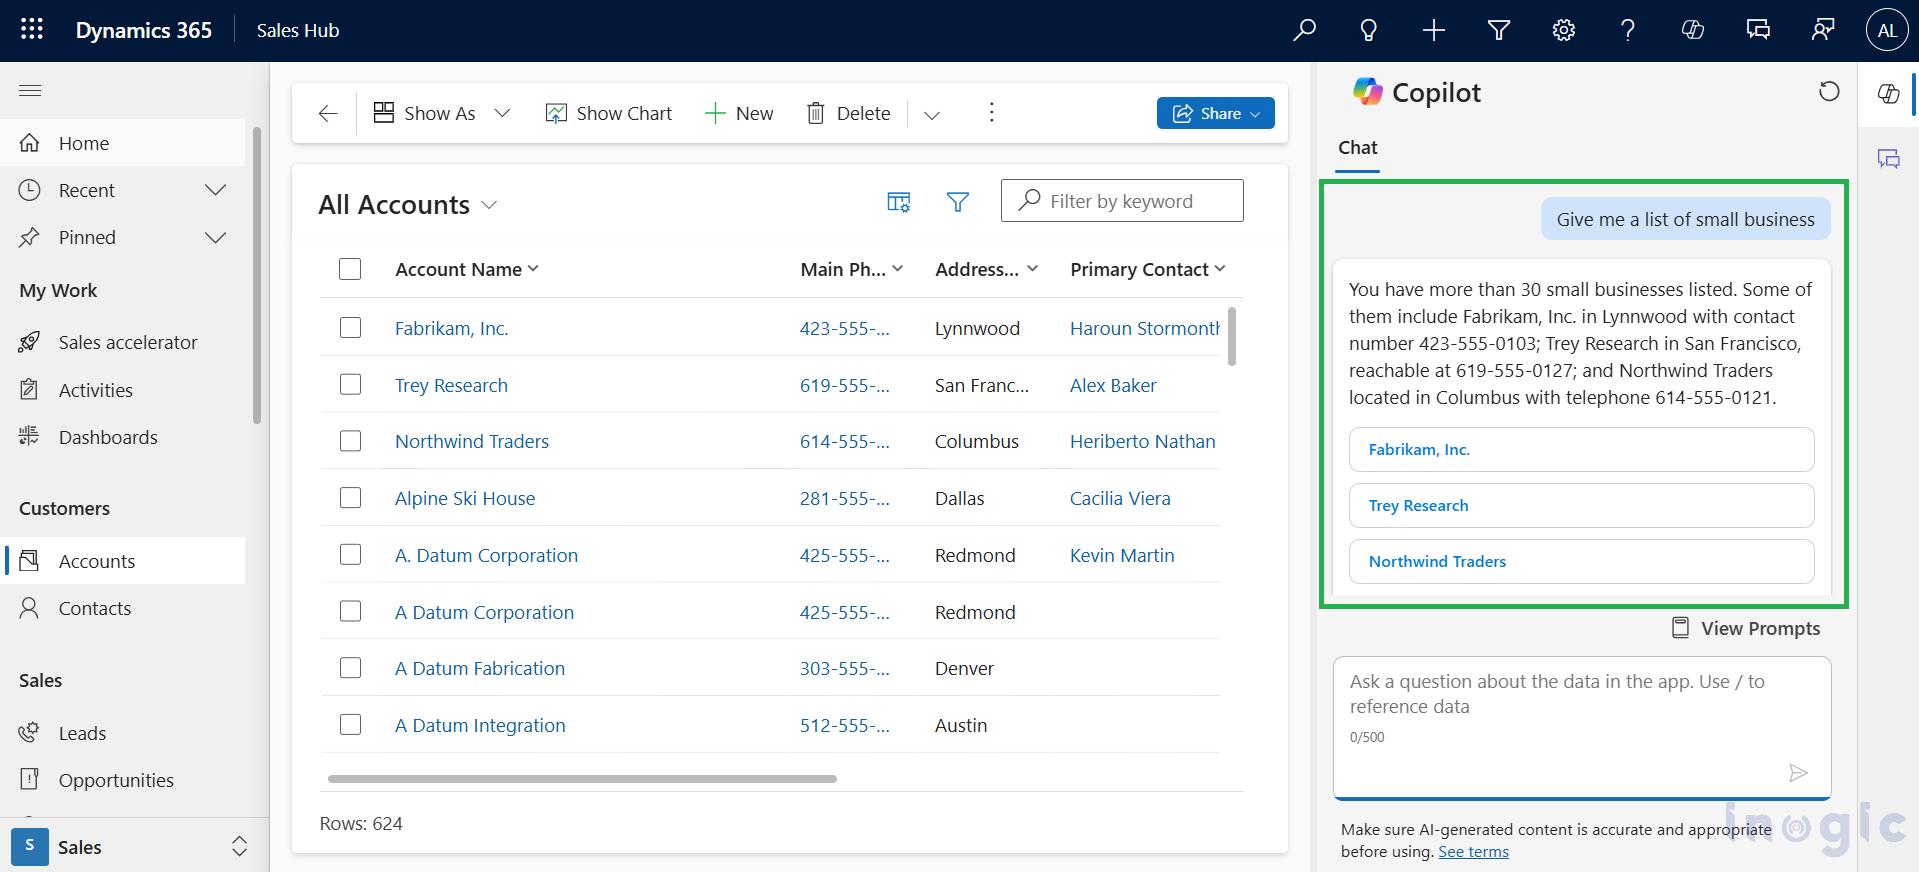
Task: Select Accounts in the sidebar
Action: click(x=123, y=561)
